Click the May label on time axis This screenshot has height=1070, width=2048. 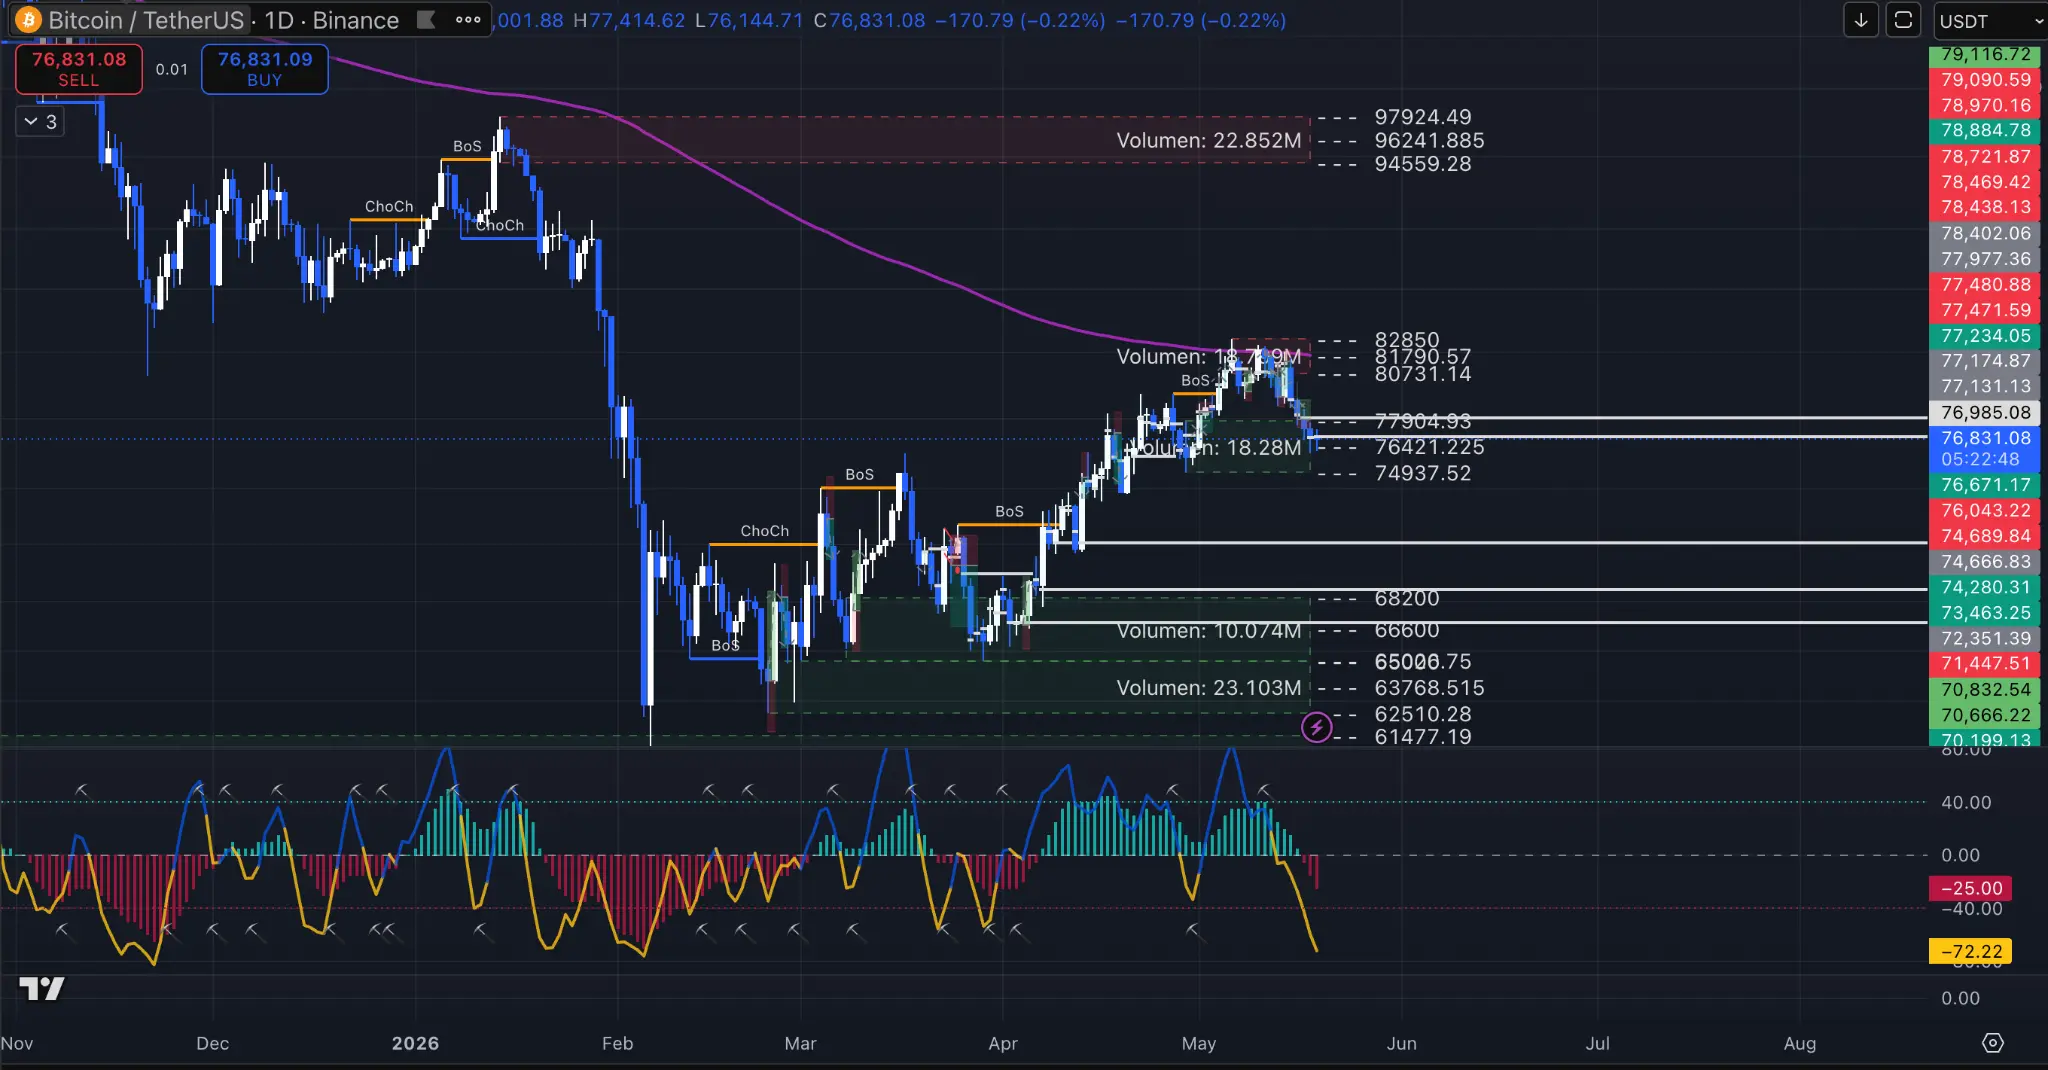1199,1043
